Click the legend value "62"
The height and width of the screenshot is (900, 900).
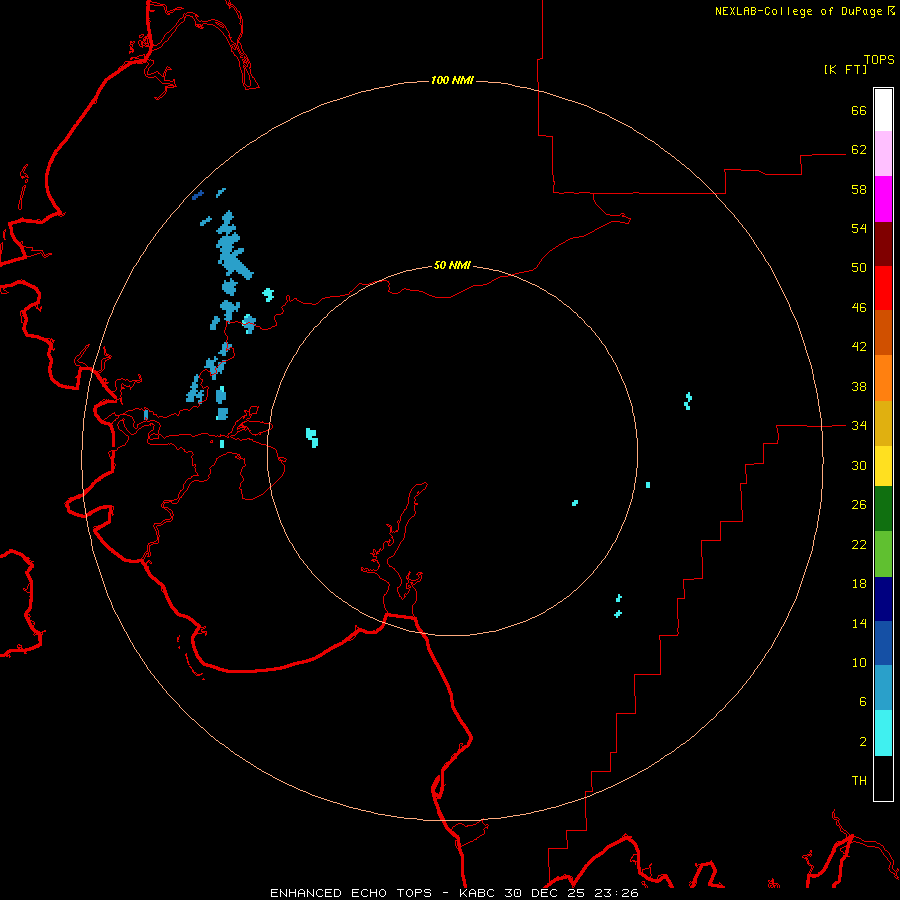(859, 149)
